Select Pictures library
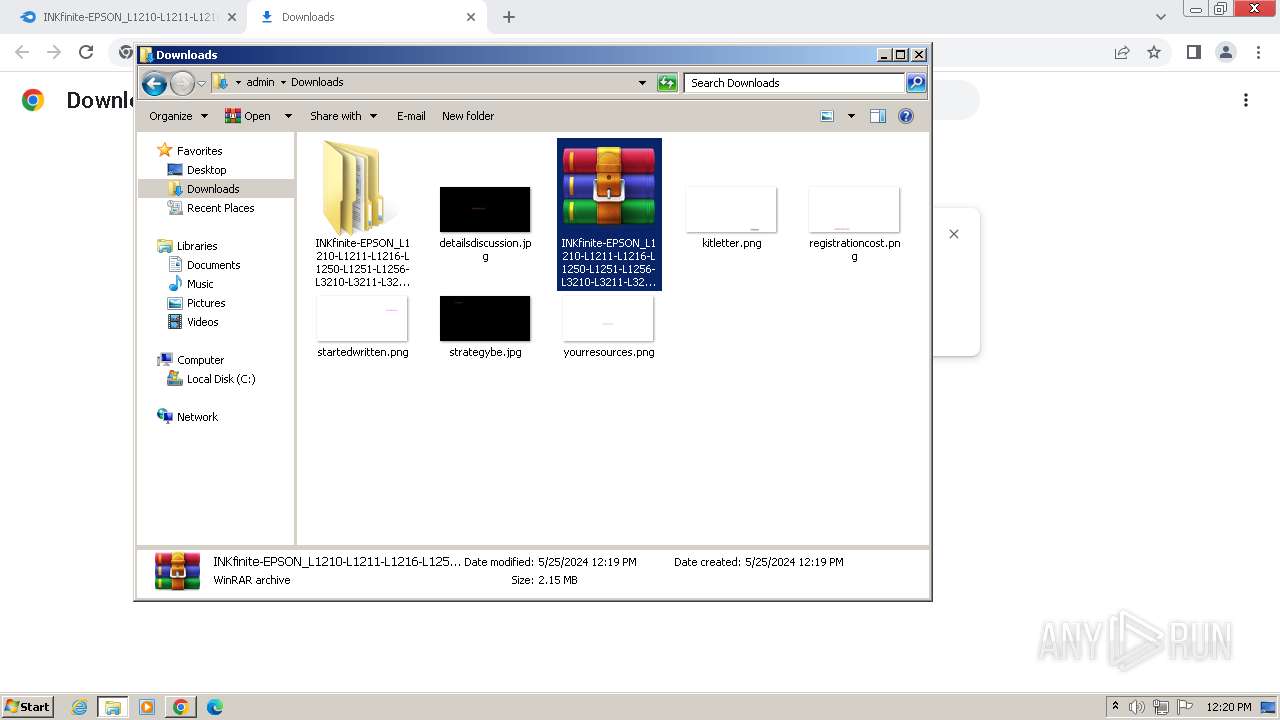The height and width of the screenshot is (720, 1280). point(206,303)
